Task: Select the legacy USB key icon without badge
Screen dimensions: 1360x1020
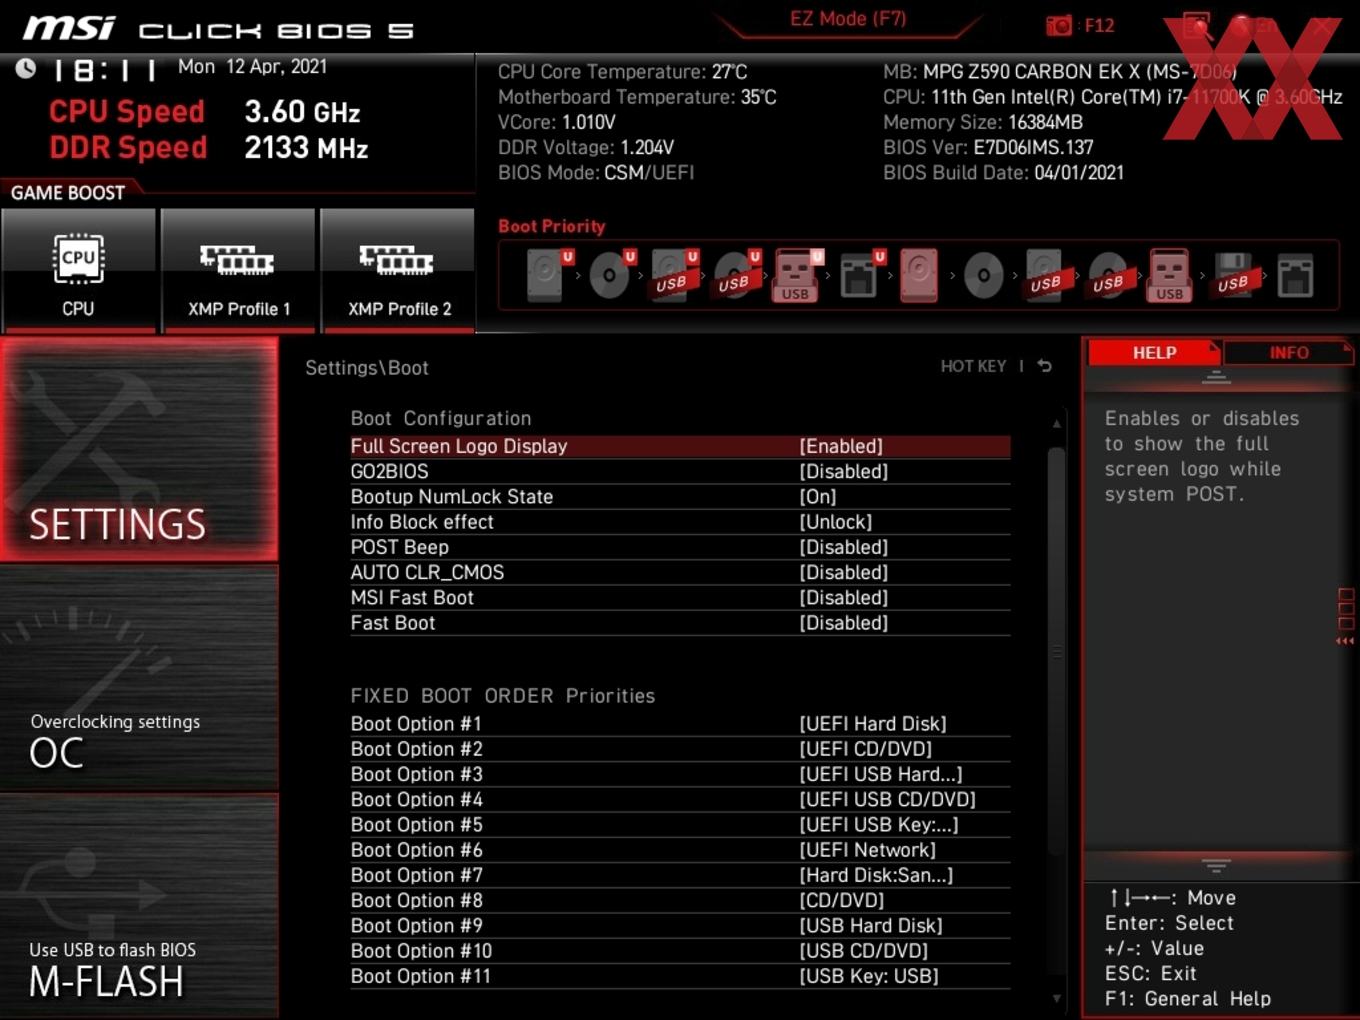Action: (1170, 275)
